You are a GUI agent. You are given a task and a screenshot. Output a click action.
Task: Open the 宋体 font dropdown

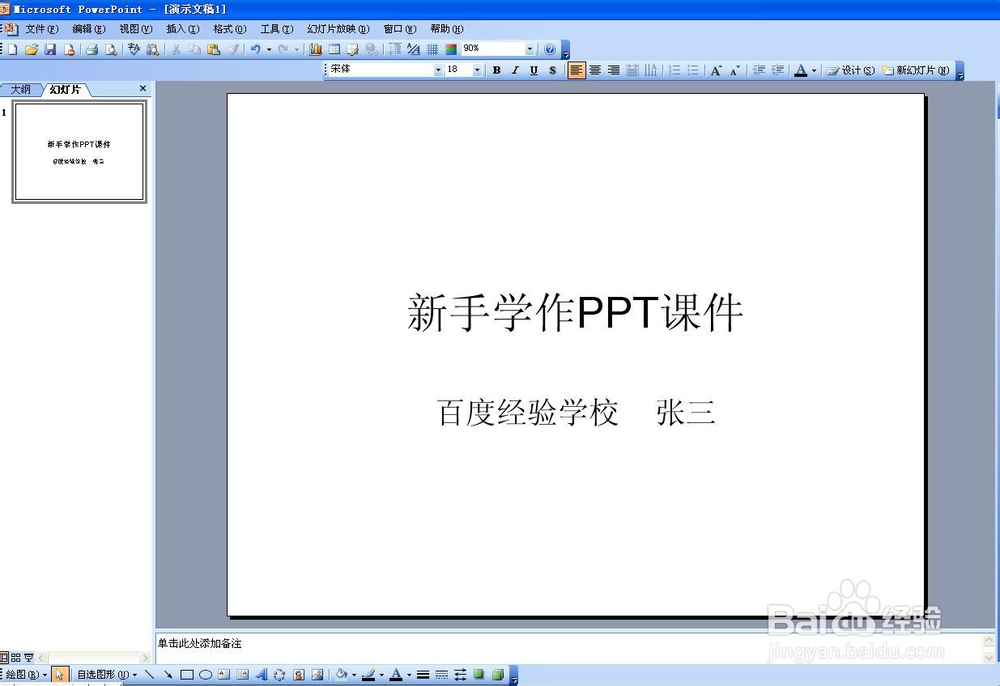pyautogui.click(x=438, y=70)
